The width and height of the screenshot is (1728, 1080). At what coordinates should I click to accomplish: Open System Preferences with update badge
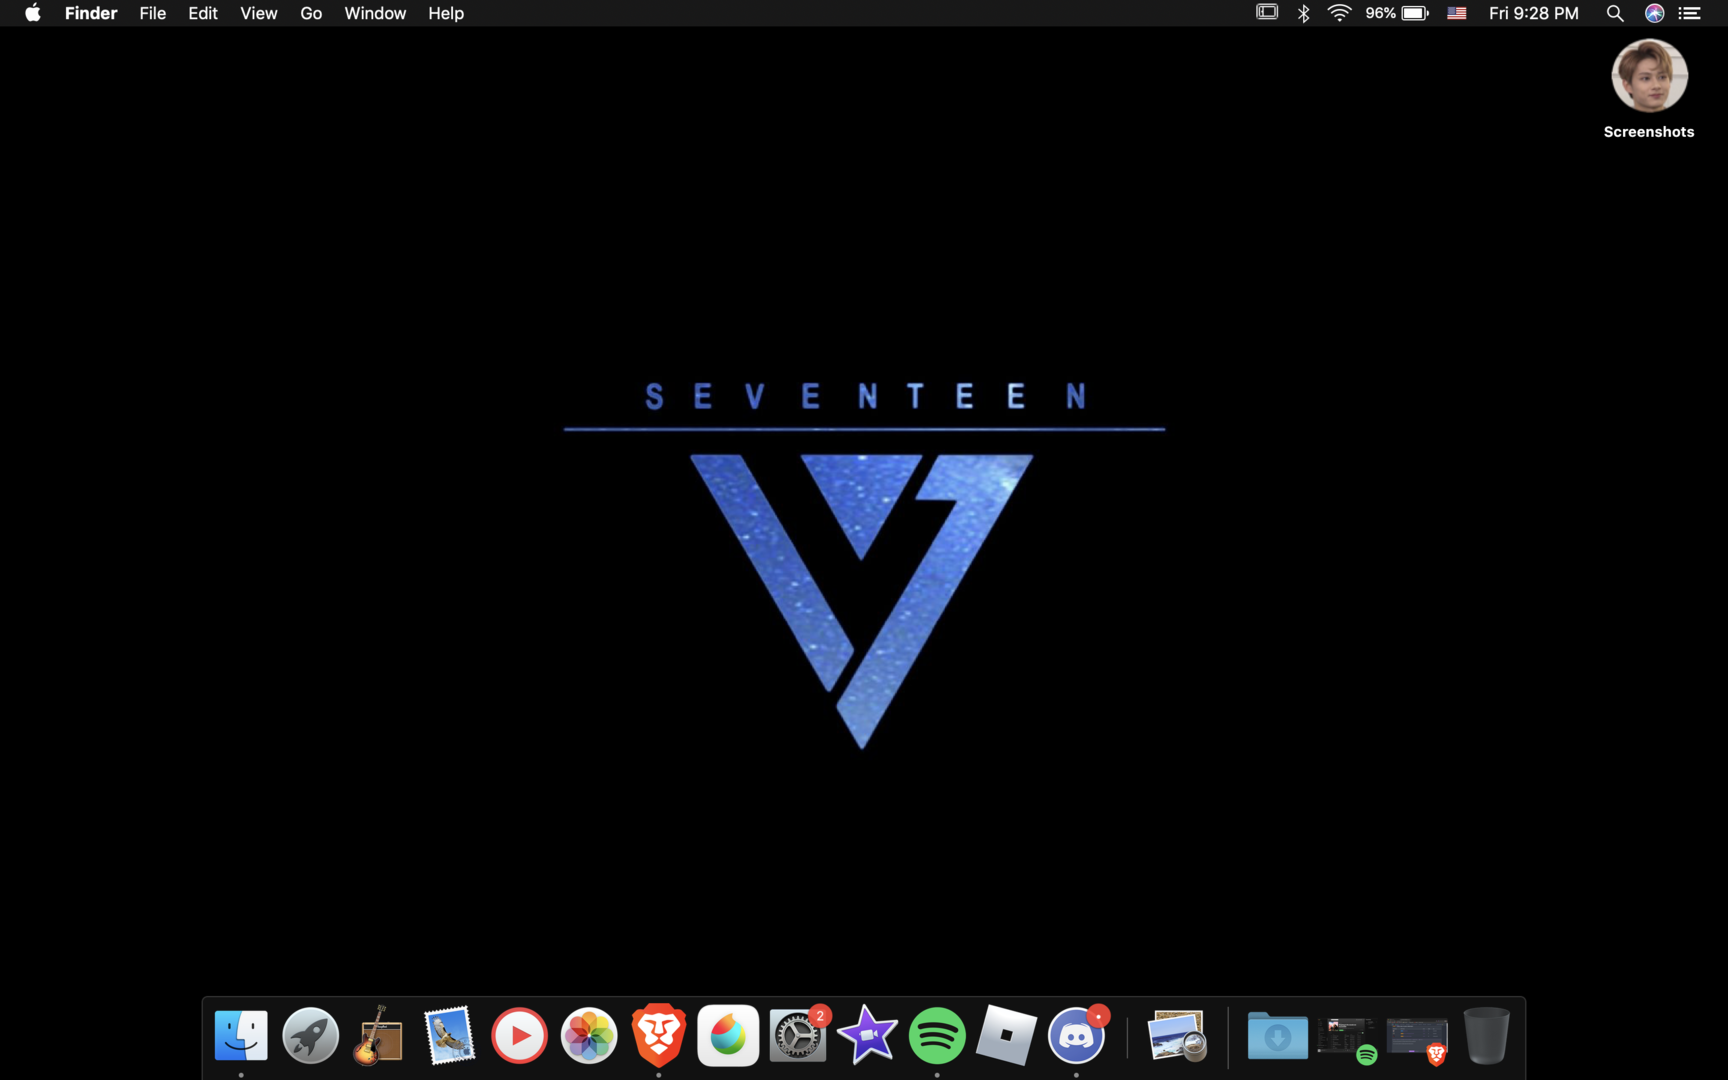click(x=798, y=1035)
